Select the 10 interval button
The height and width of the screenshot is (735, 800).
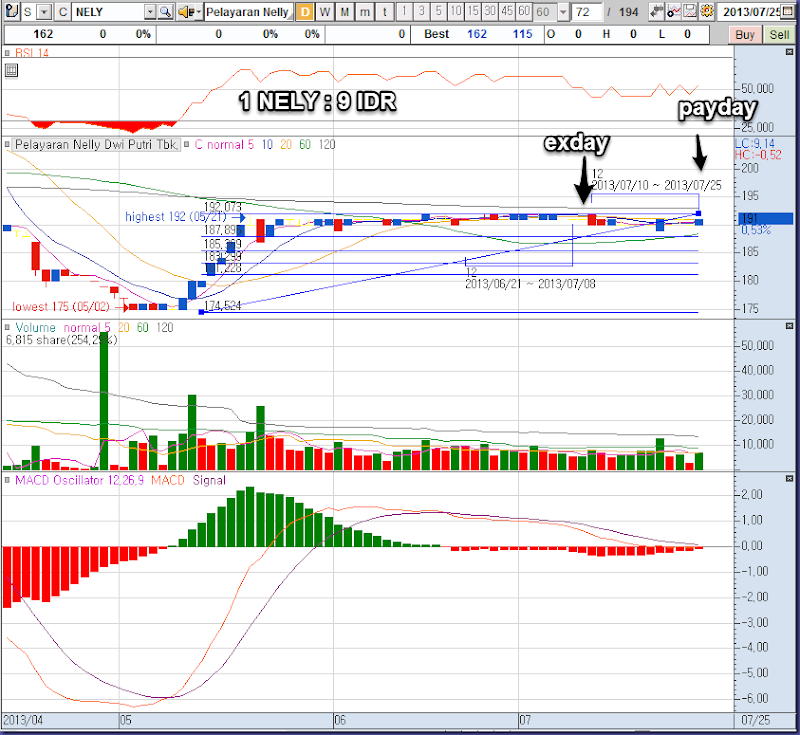click(456, 11)
